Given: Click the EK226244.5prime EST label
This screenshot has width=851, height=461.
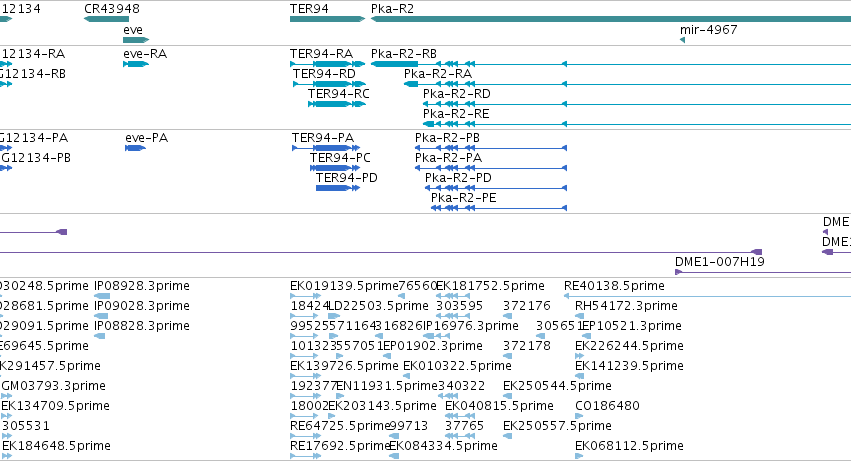Looking at the screenshot, I should (x=629, y=346).
